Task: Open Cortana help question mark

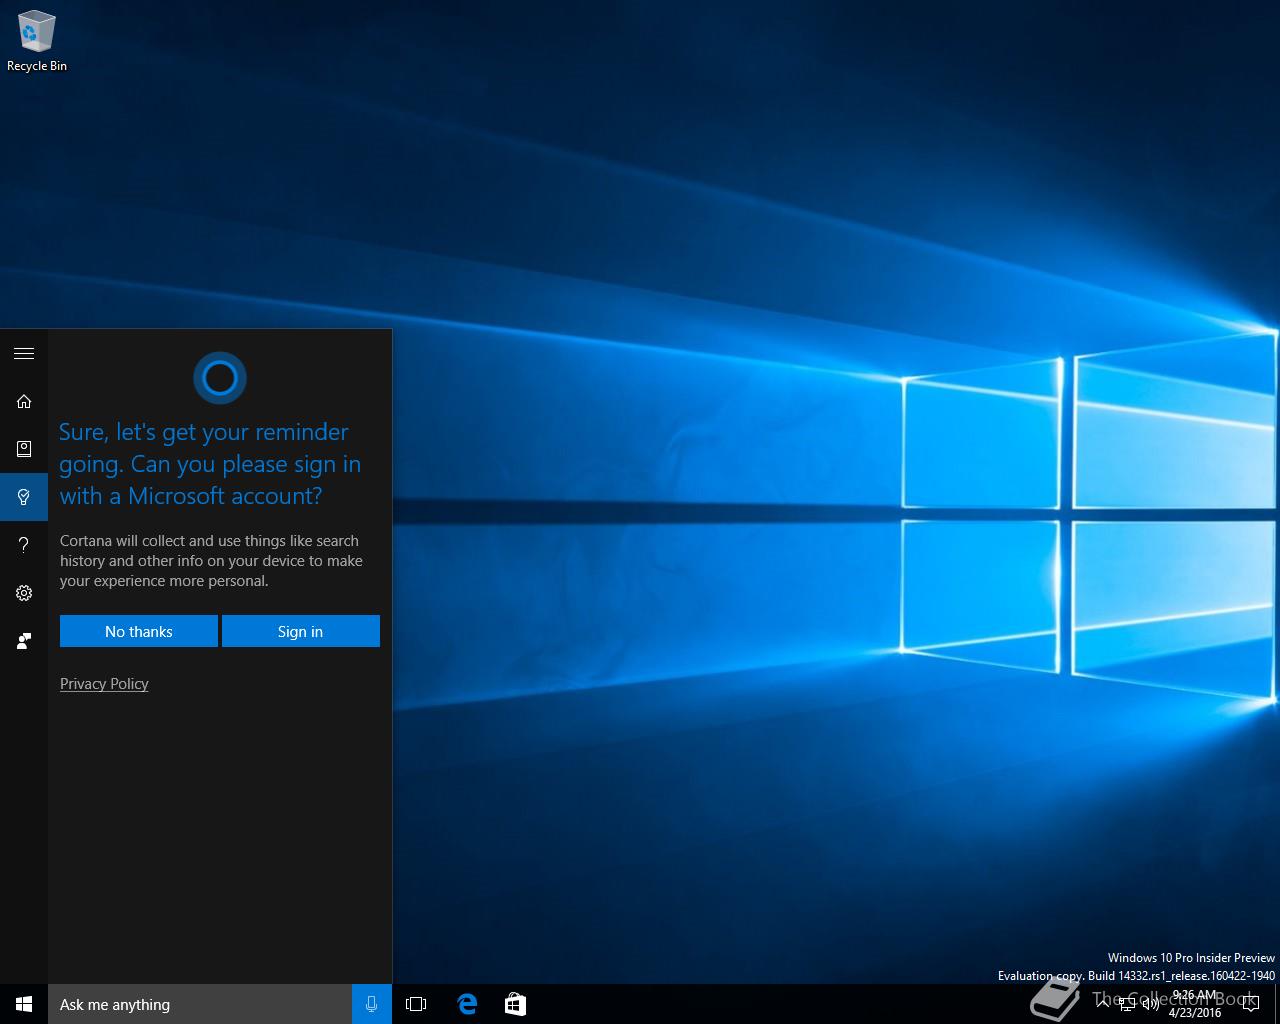Action: [x=24, y=545]
